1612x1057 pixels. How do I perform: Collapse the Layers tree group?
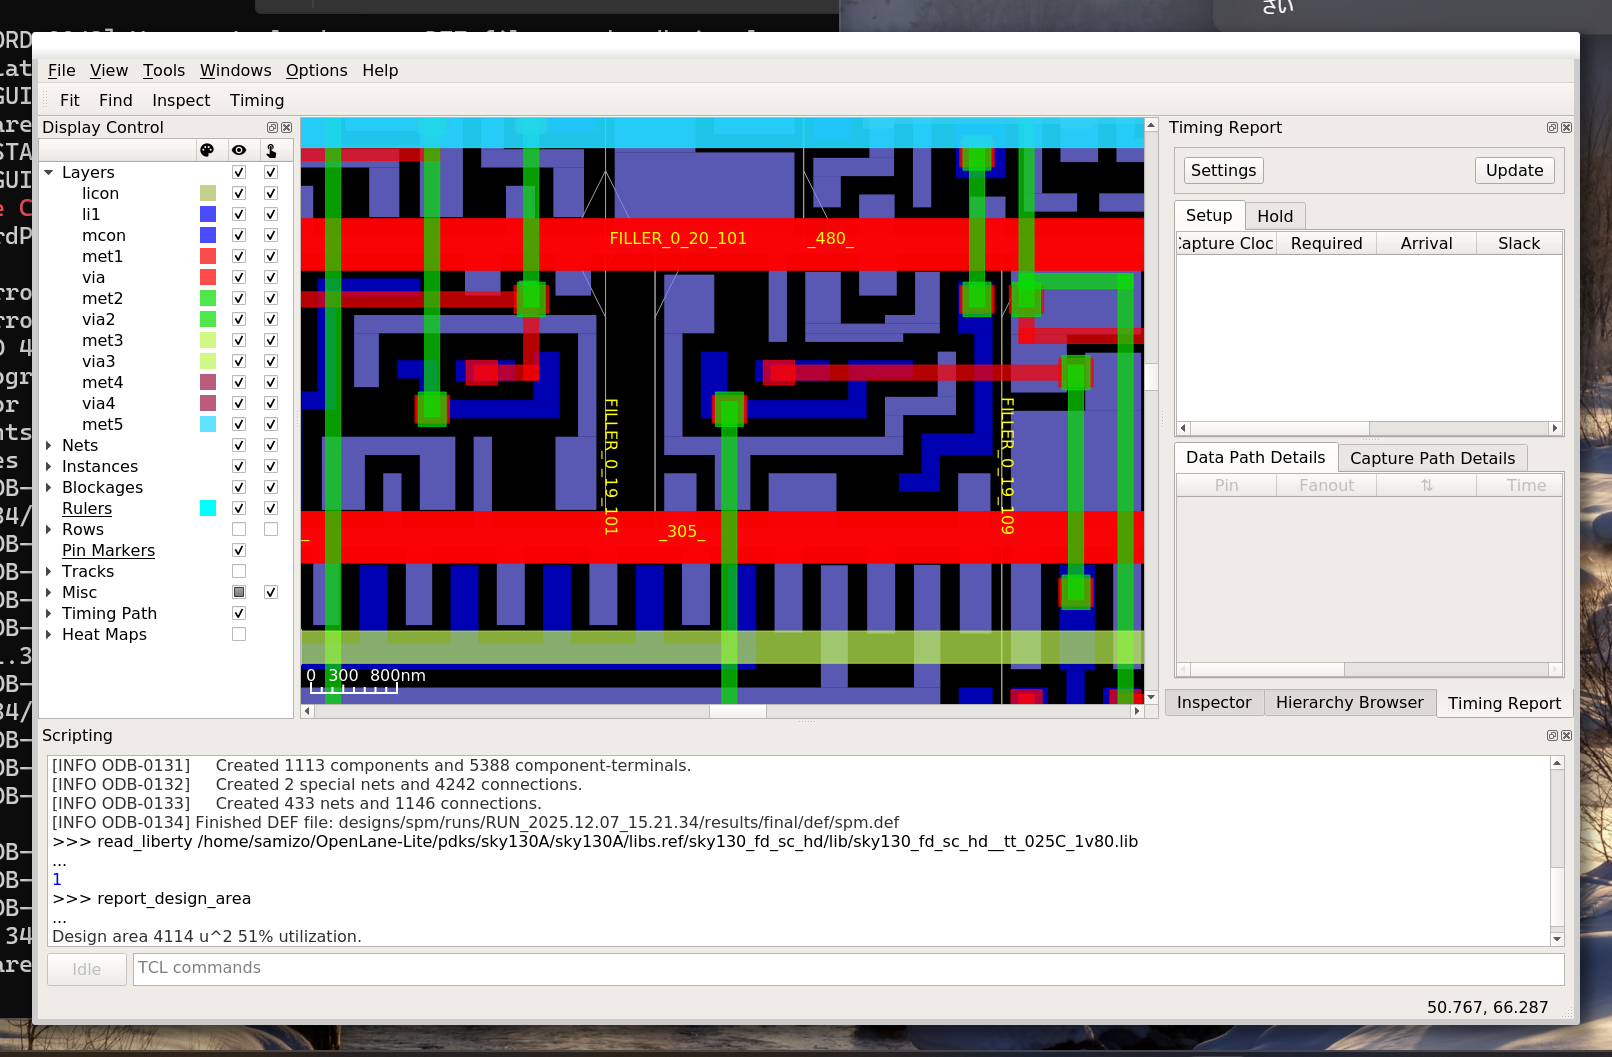[x=49, y=173]
